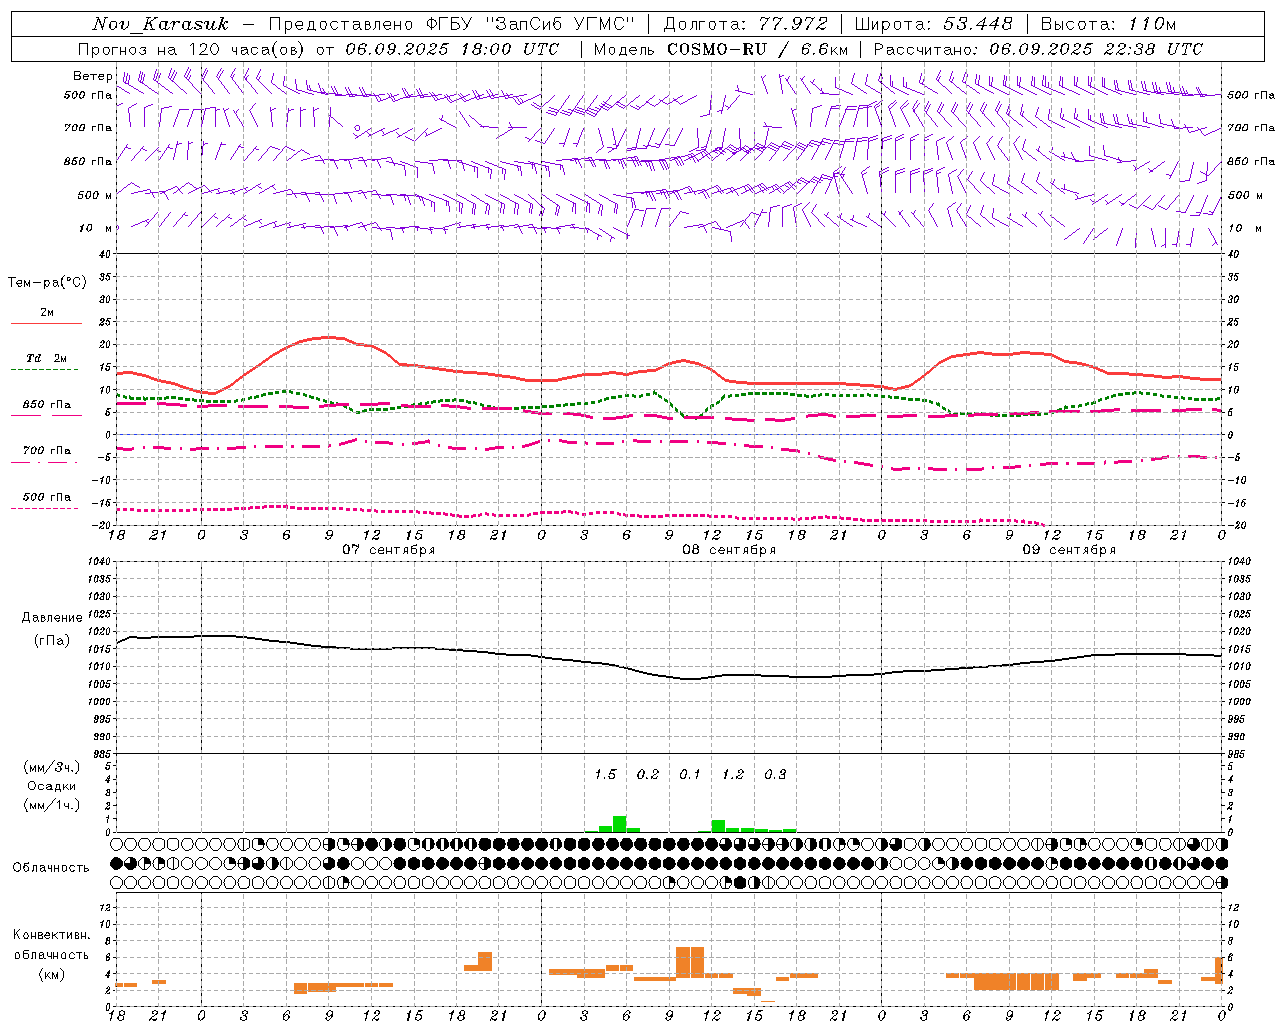1280x1024 pixels.
Task: Click the Долгота: 77.972 value
Action: coord(745,24)
